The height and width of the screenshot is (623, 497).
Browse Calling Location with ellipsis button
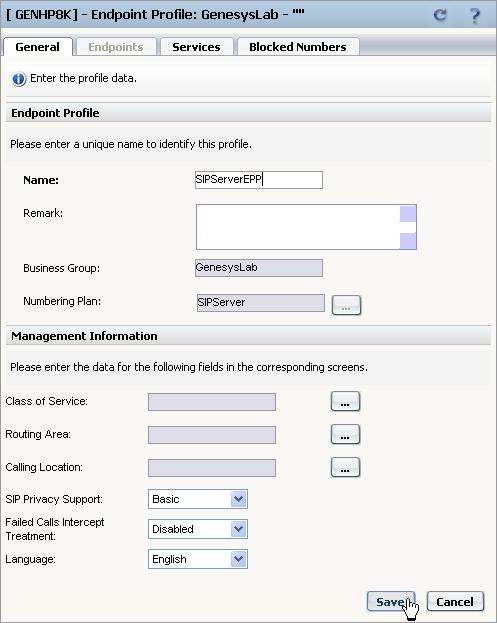click(345, 467)
